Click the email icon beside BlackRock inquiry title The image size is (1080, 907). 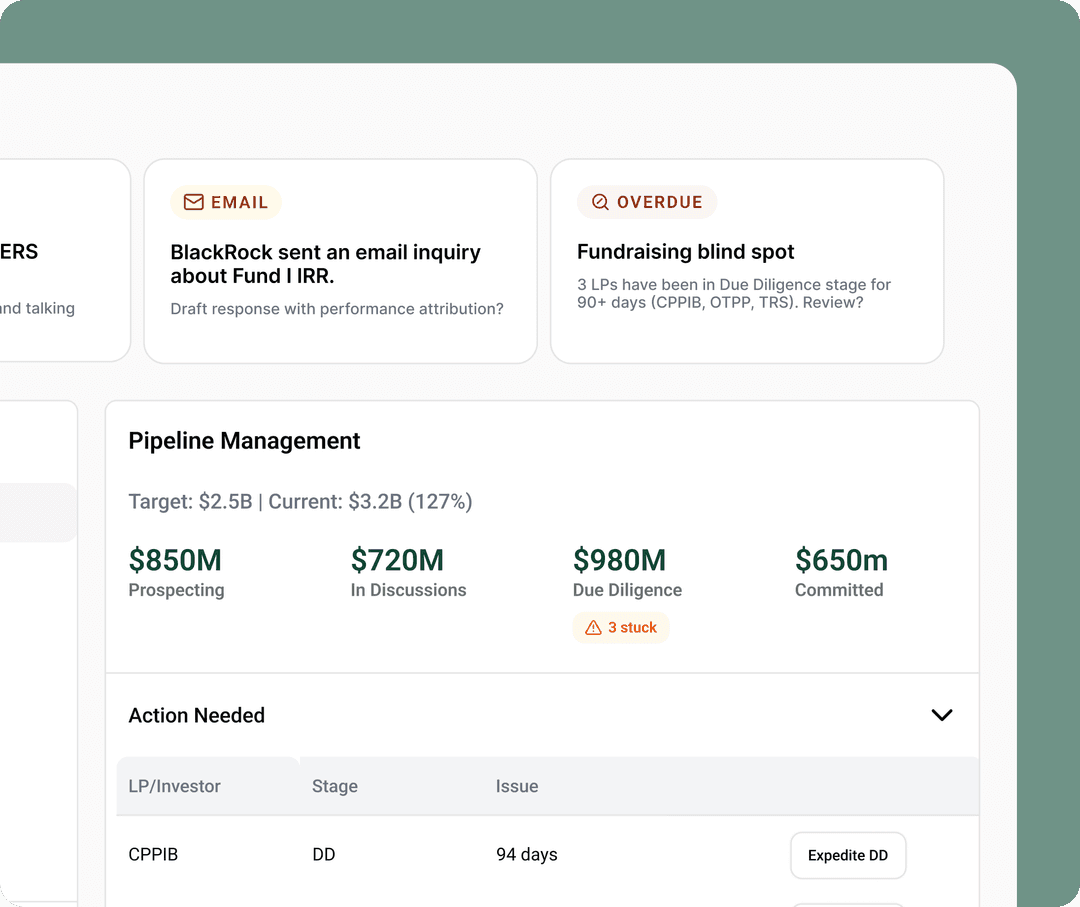pyautogui.click(x=192, y=202)
